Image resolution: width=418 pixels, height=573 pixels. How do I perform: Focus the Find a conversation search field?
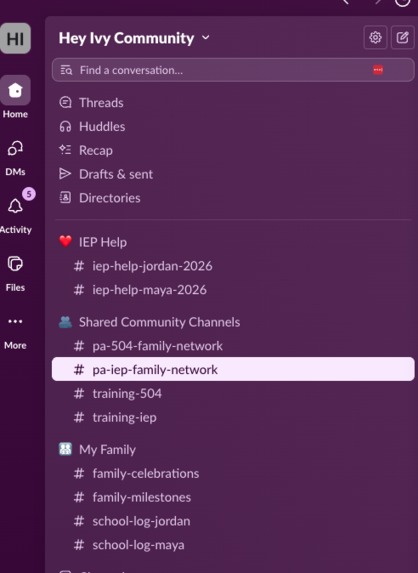(233, 70)
